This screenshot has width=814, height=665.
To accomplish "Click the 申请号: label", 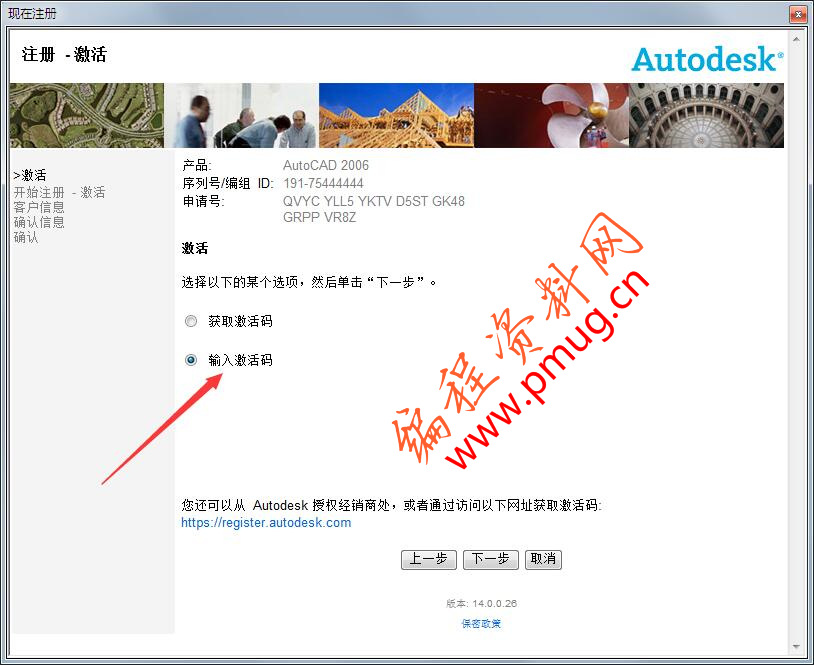I will point(203,201).
